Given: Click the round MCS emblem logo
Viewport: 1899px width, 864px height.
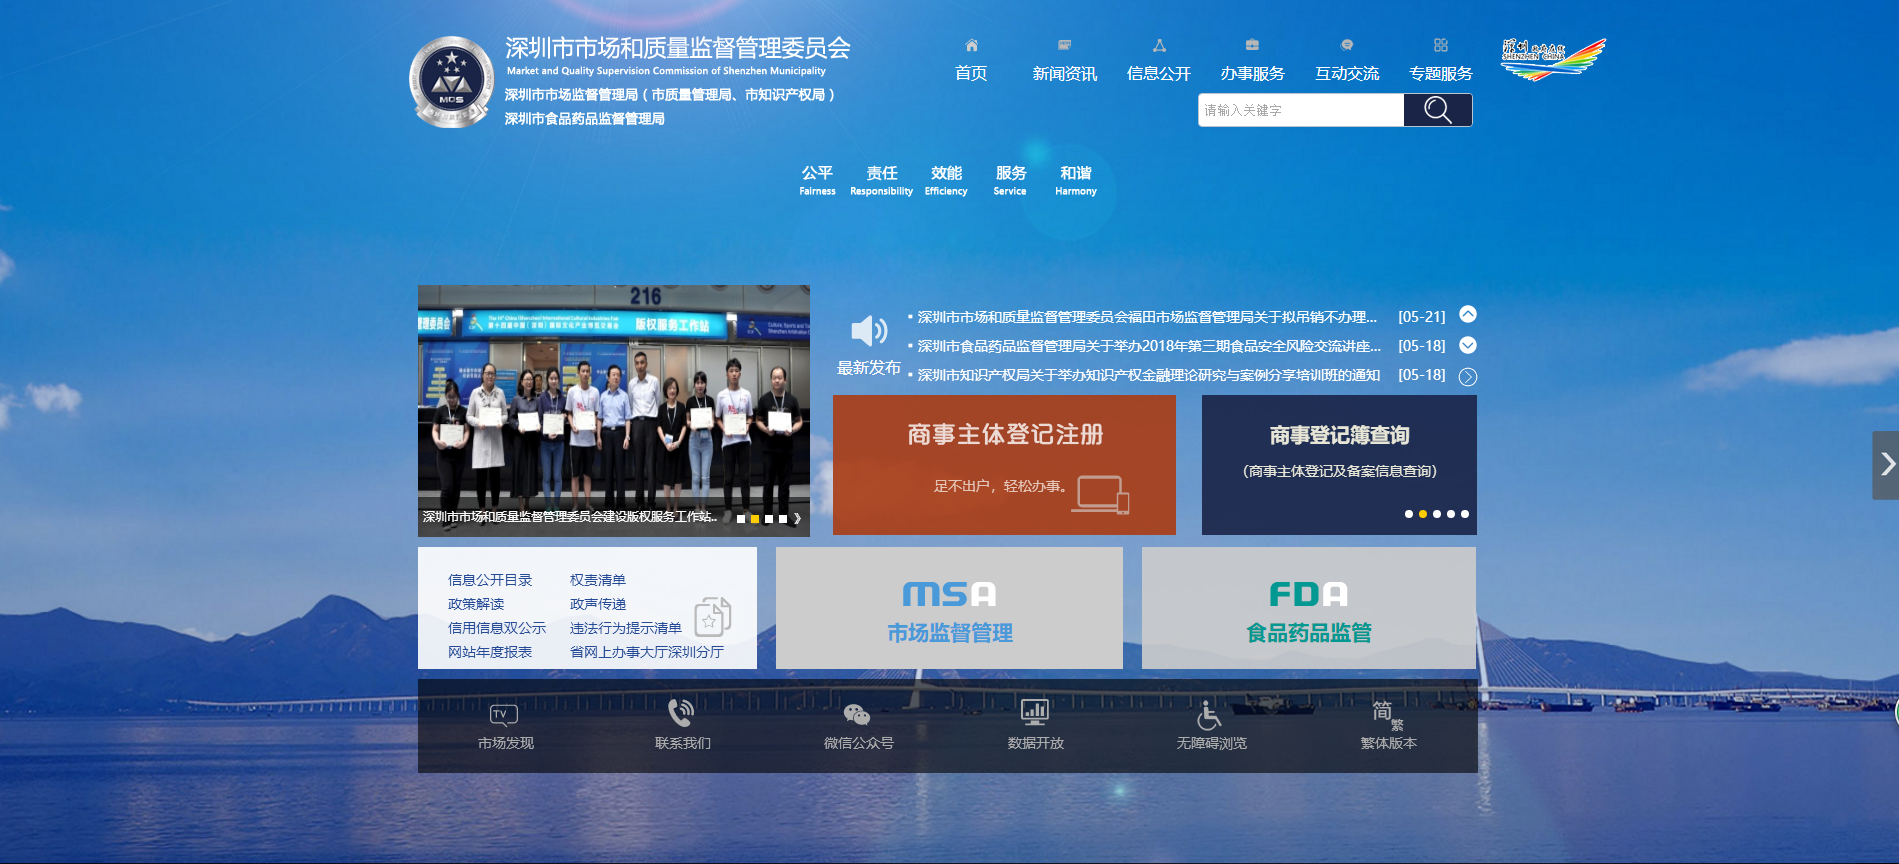Looking at the screenshot, I should coord(452,81).
